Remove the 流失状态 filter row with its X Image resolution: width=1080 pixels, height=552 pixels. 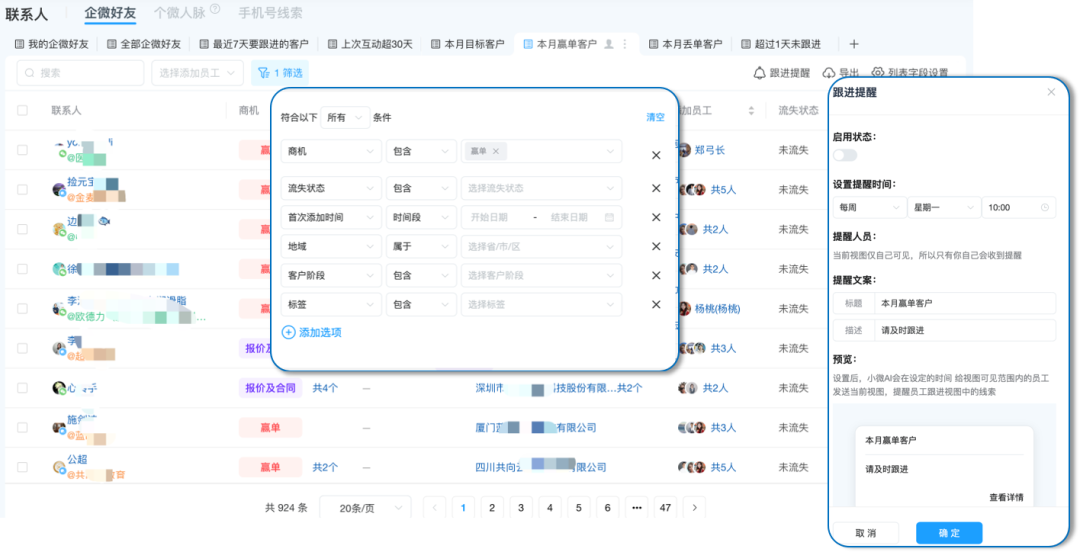(x=656, y=188)
